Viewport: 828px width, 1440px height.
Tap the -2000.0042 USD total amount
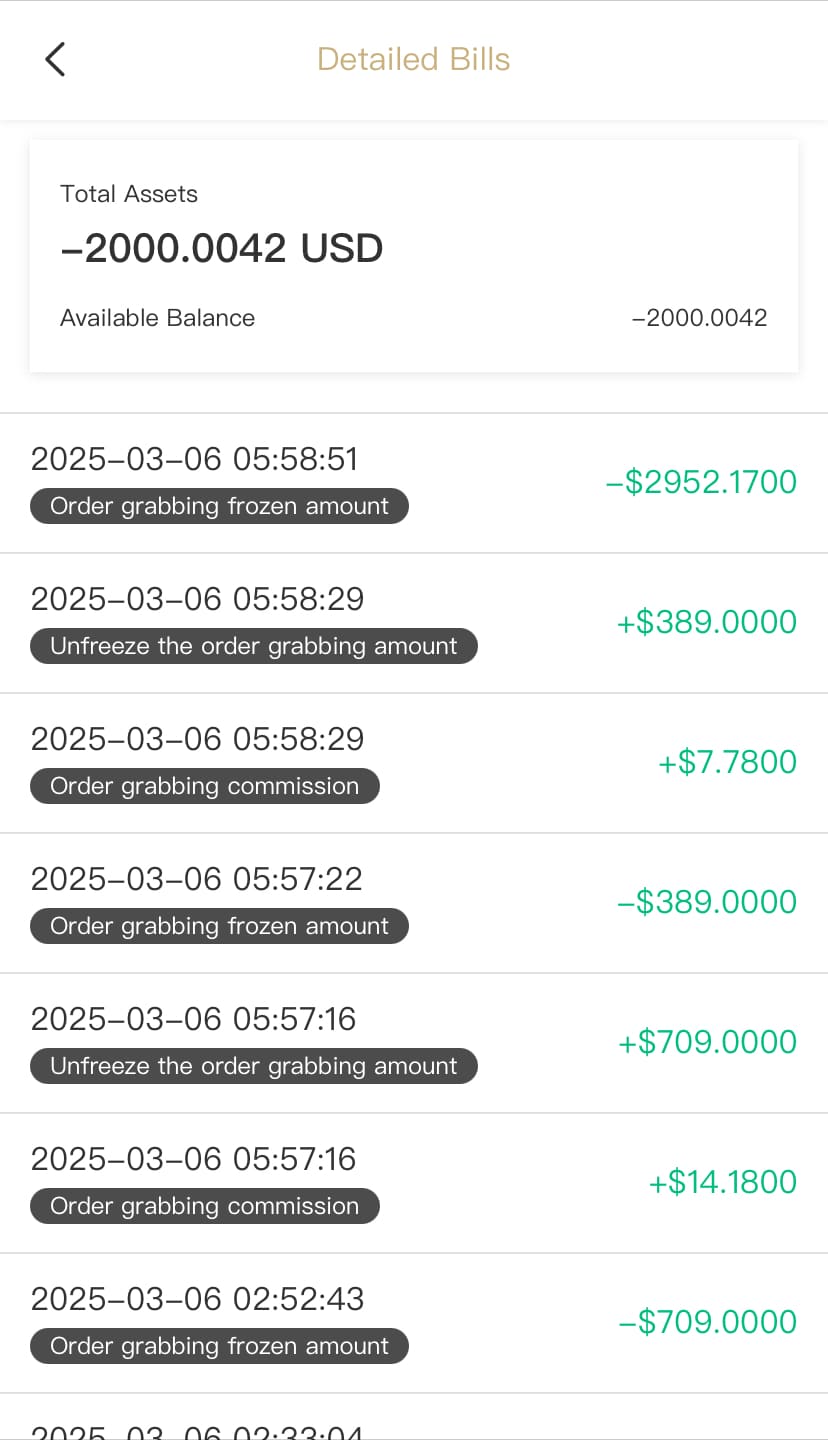pos(221,248)
